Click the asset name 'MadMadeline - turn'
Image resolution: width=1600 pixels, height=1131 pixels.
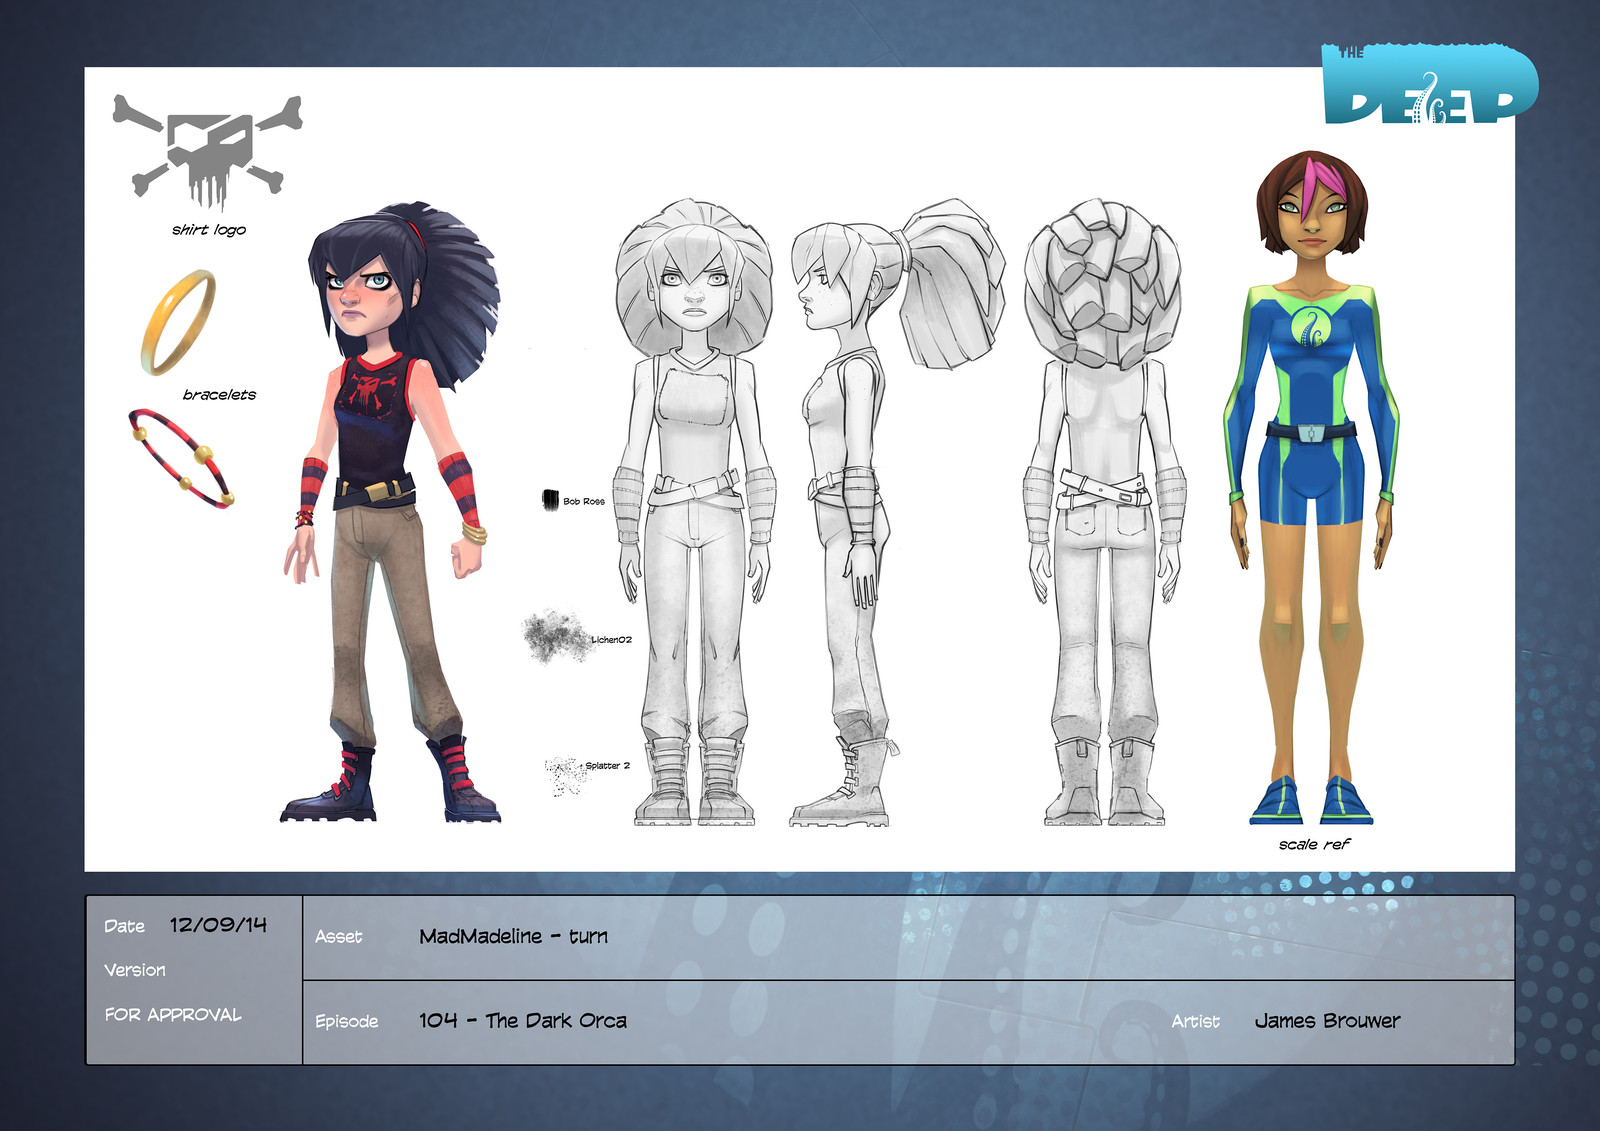[514, 936]
